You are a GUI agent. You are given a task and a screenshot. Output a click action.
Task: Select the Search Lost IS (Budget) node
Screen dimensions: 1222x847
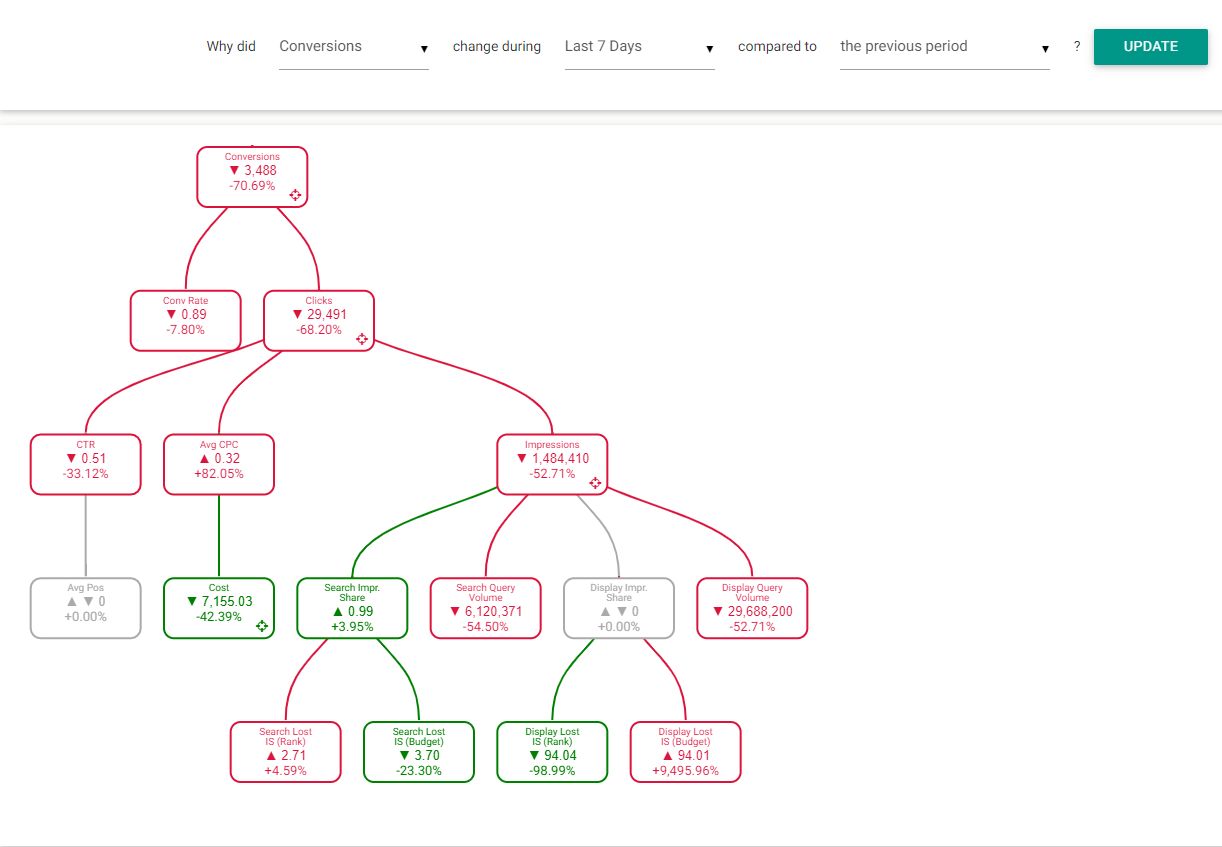(x=419, y=752)
